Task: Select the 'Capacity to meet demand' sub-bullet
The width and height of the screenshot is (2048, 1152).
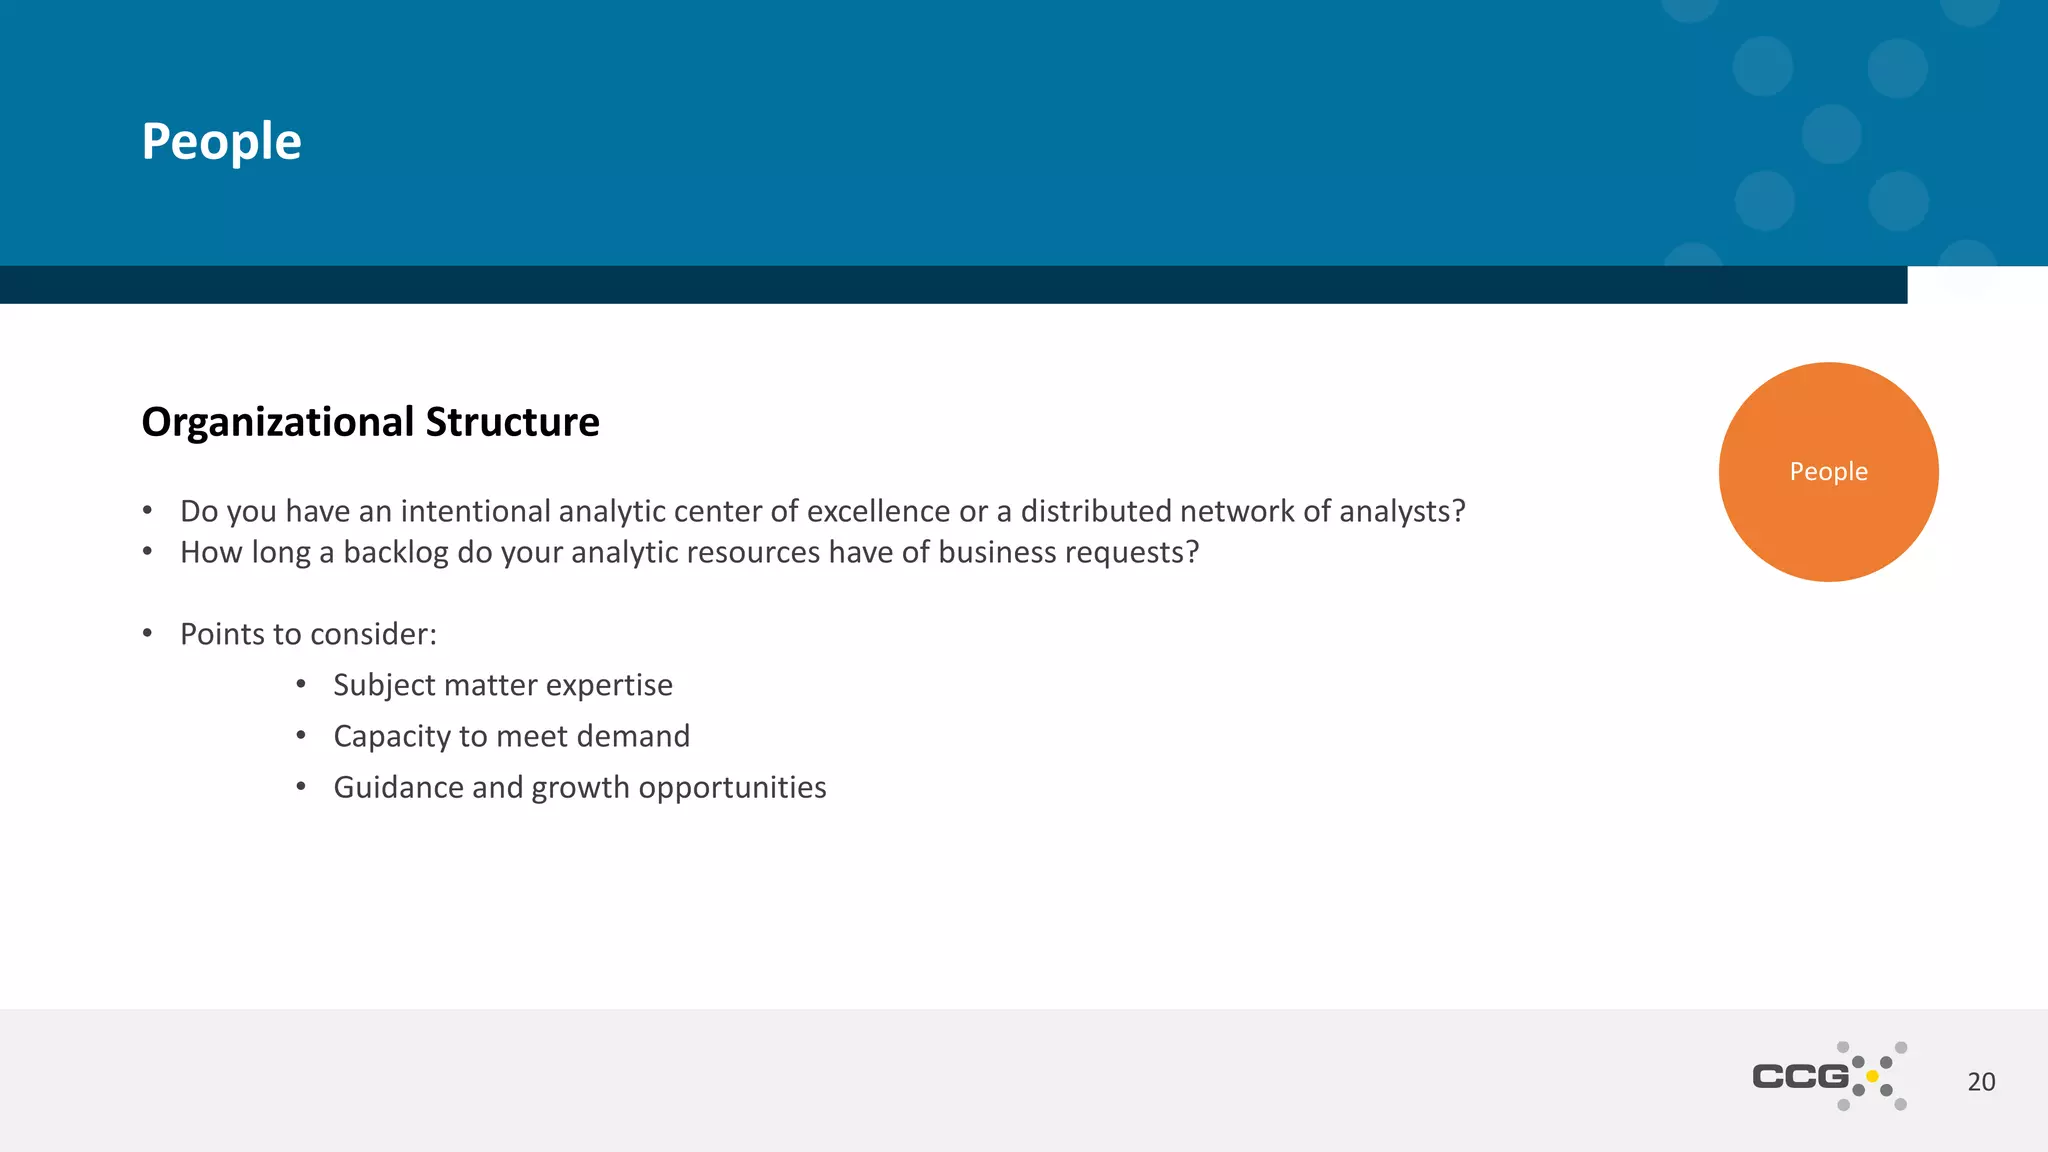Action: click(x=511, y=736)
